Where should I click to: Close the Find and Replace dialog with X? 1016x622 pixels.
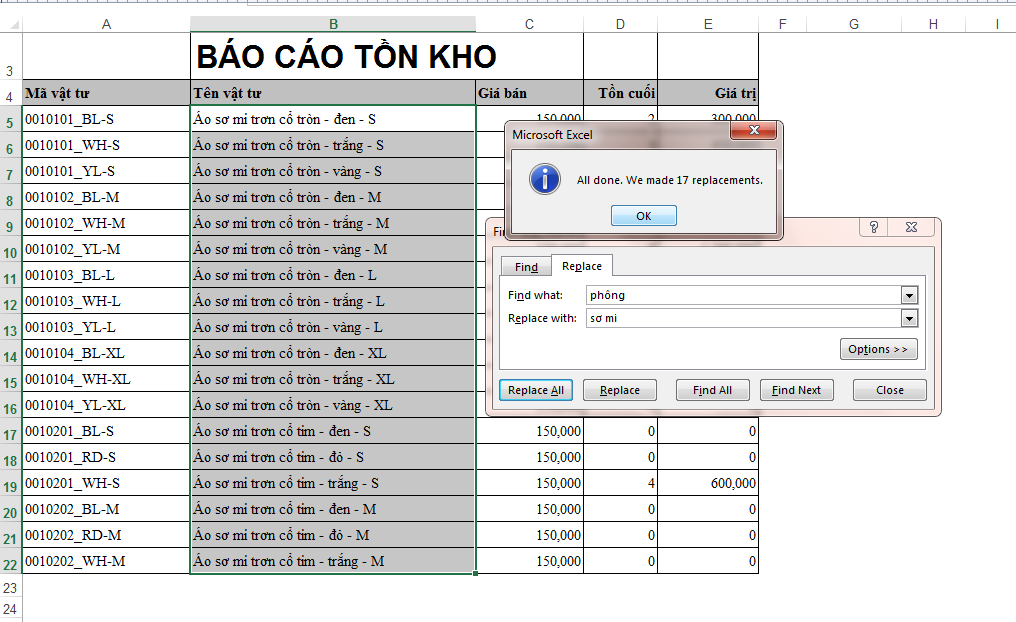click(x=911, y=228)
